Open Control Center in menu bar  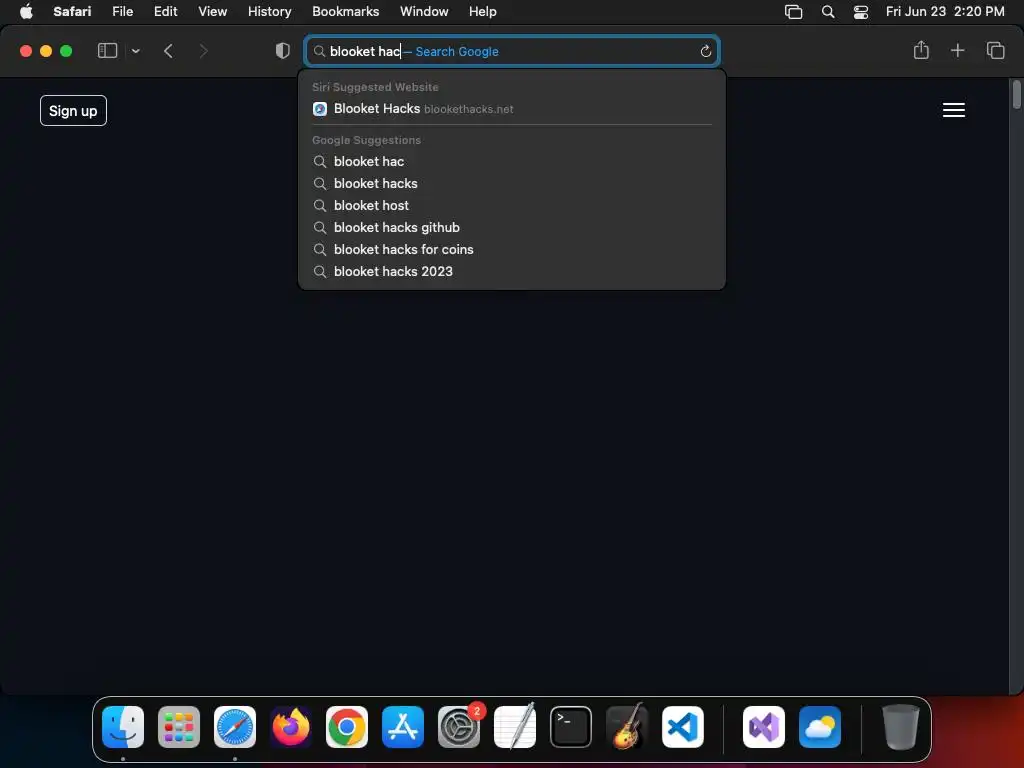coord(861,12)
